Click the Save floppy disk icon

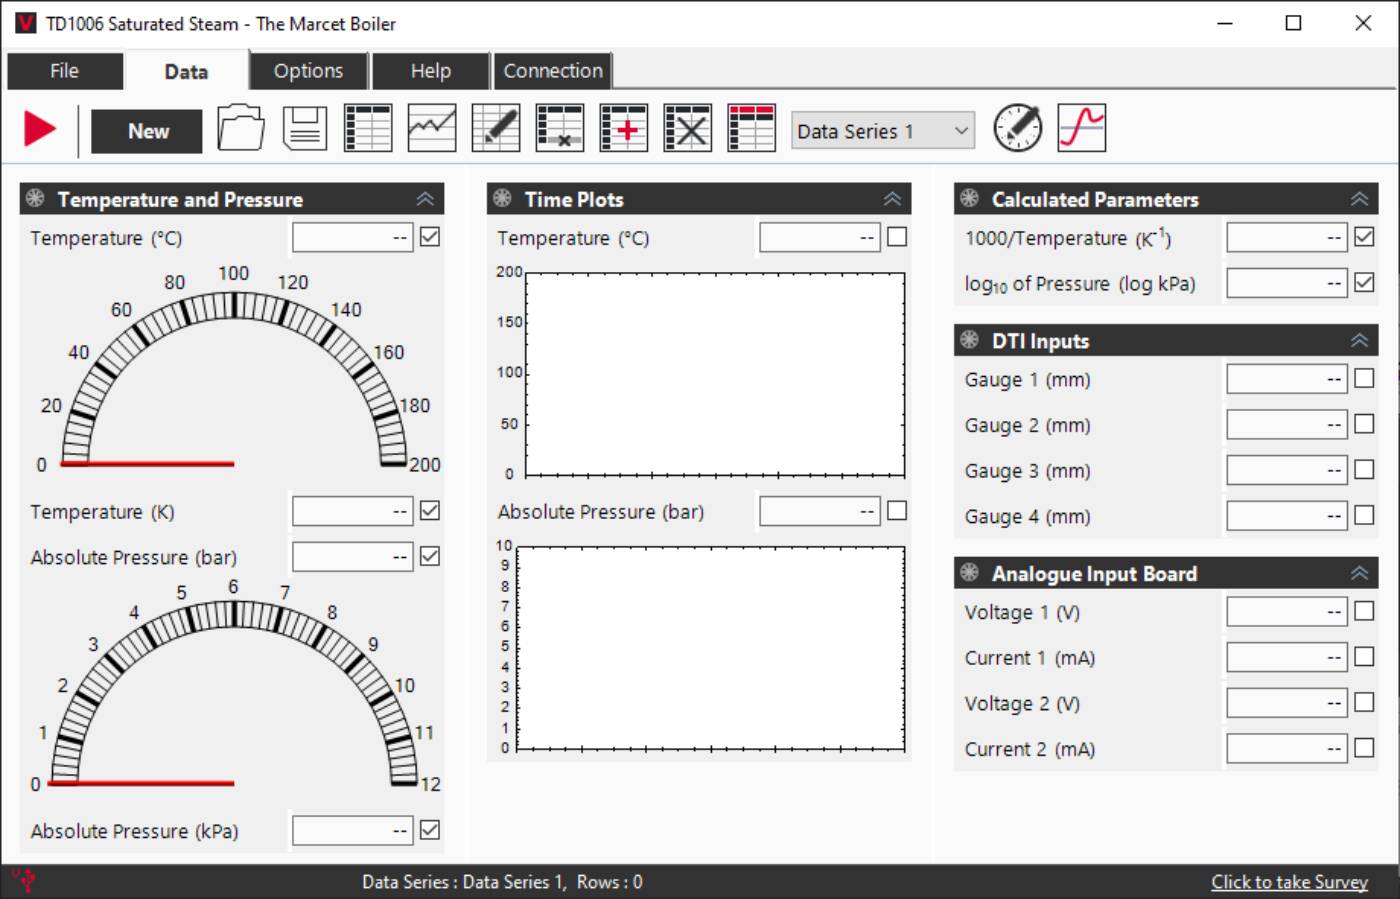tap(304, 129)
